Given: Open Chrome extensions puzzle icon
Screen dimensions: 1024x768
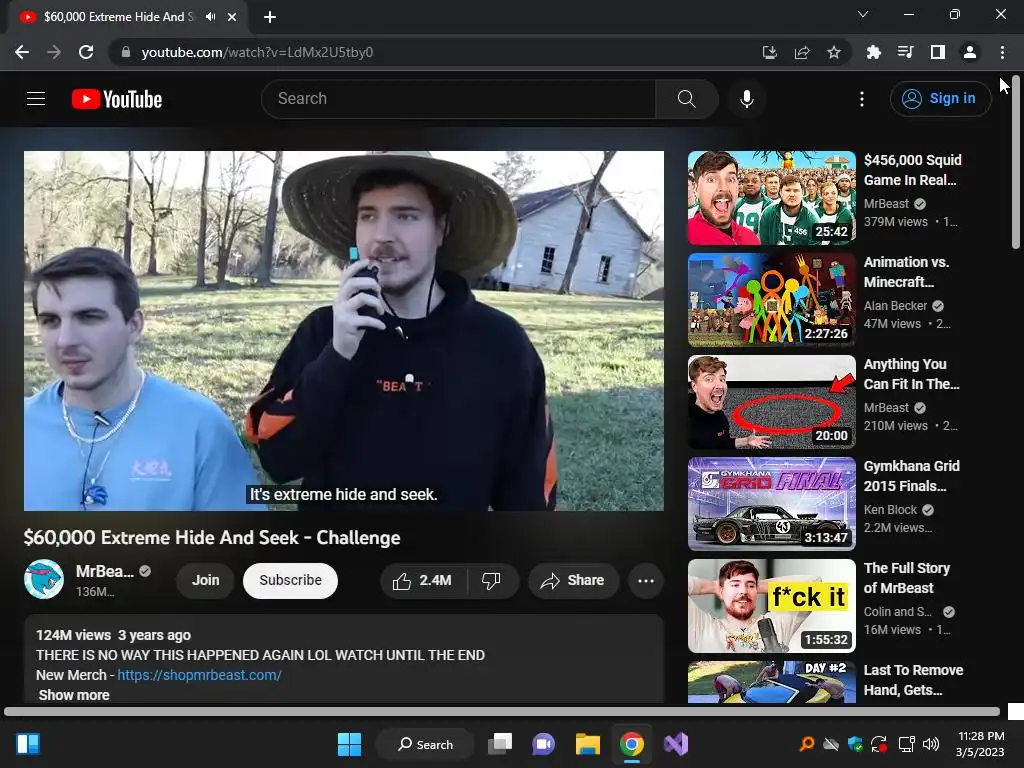Looking at the screenshot, I should (x=873, y=52).
